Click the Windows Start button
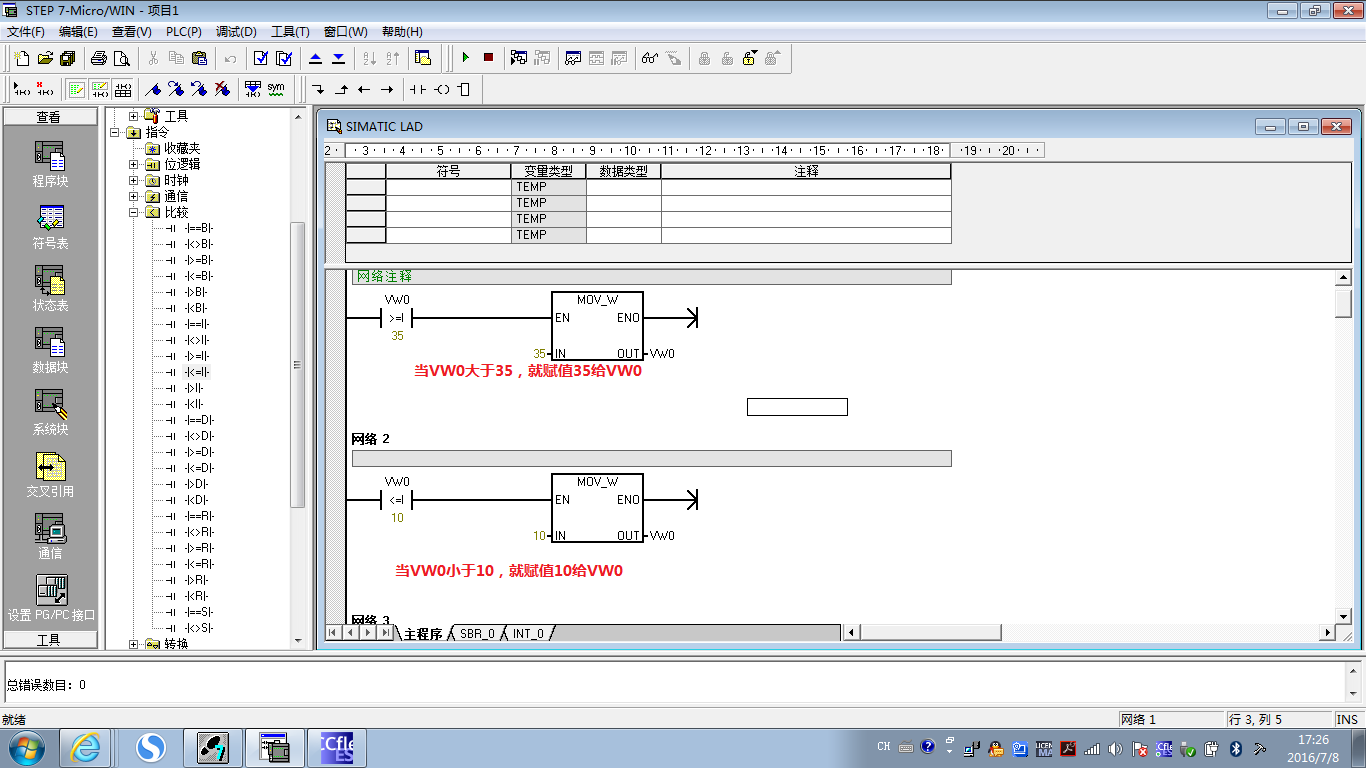This screenshot has width=1366, height=768. pos(26,748)
